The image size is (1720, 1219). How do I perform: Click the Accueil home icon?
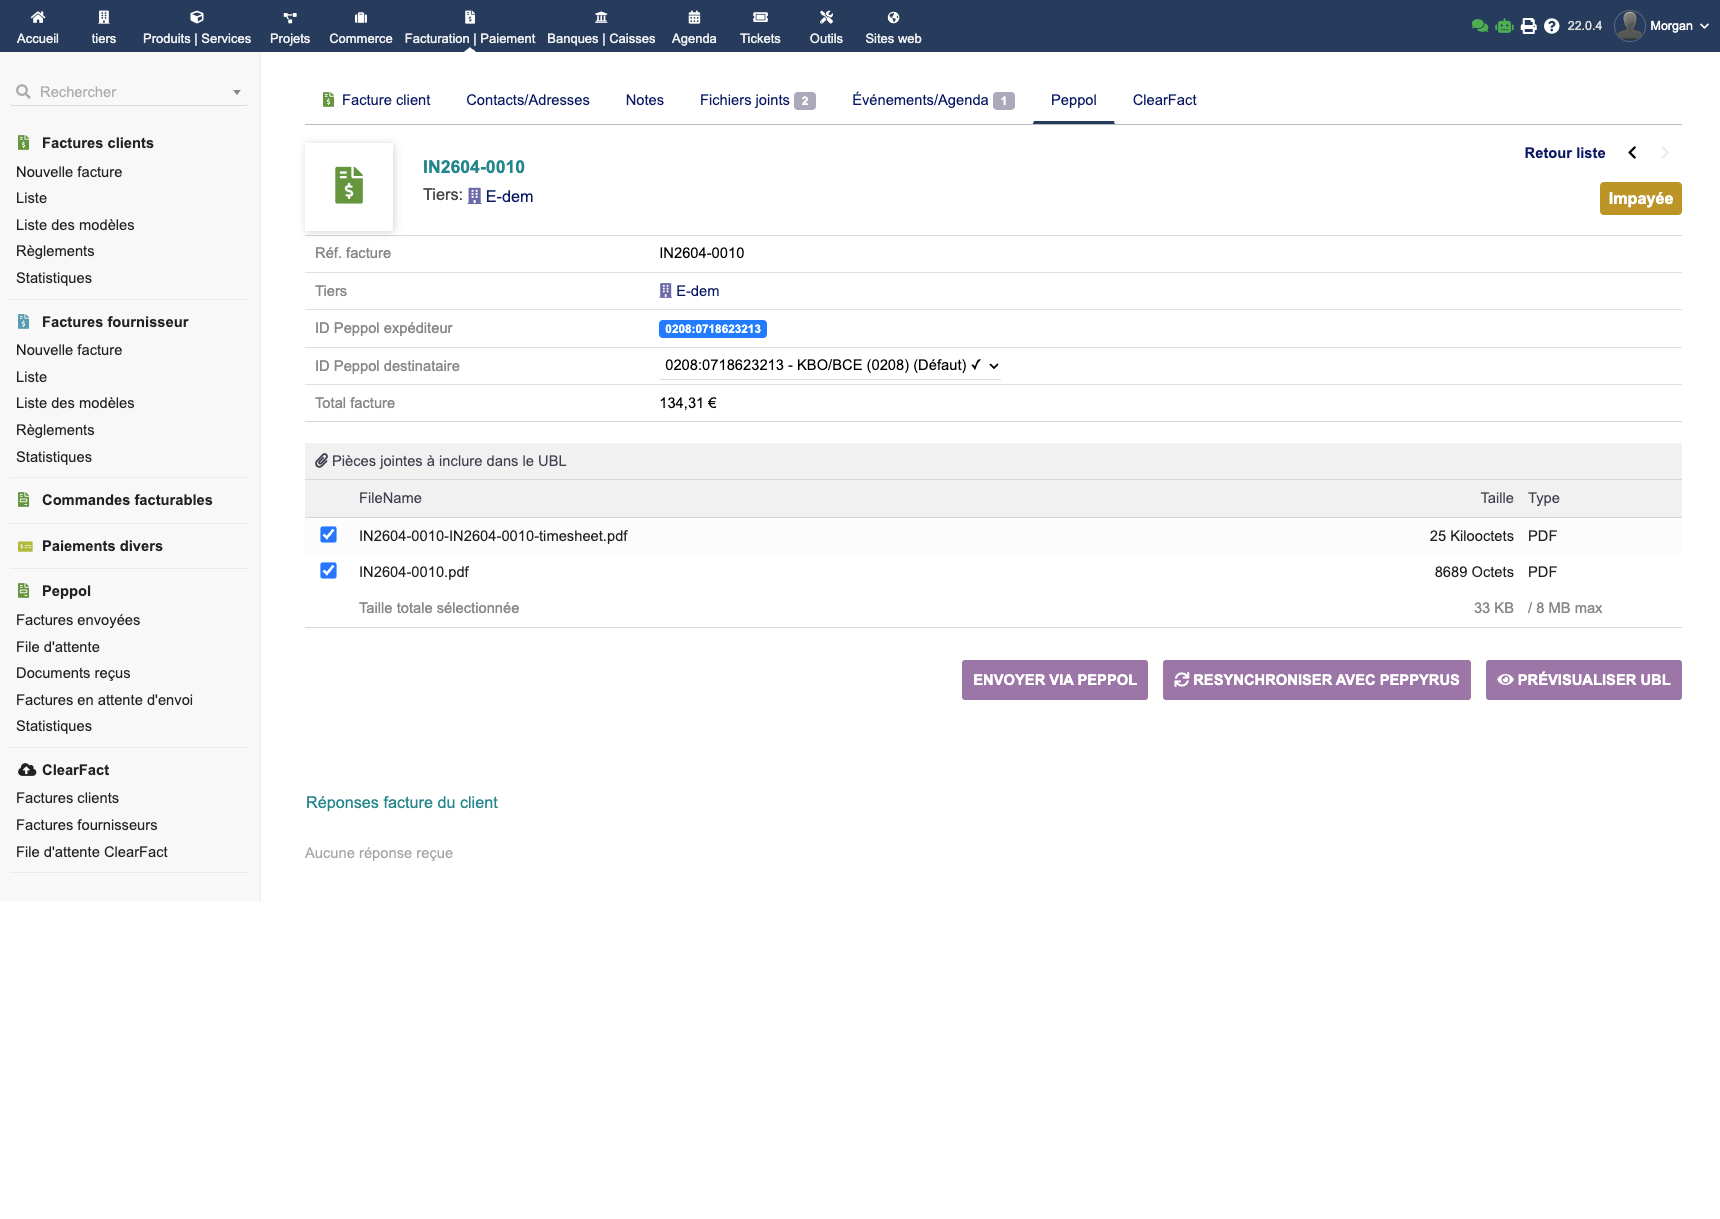pos(38,17)
